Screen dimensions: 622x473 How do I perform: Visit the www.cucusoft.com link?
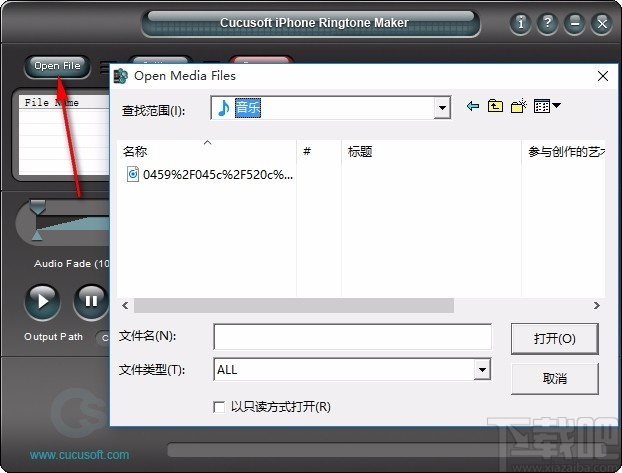coord(79,455)
